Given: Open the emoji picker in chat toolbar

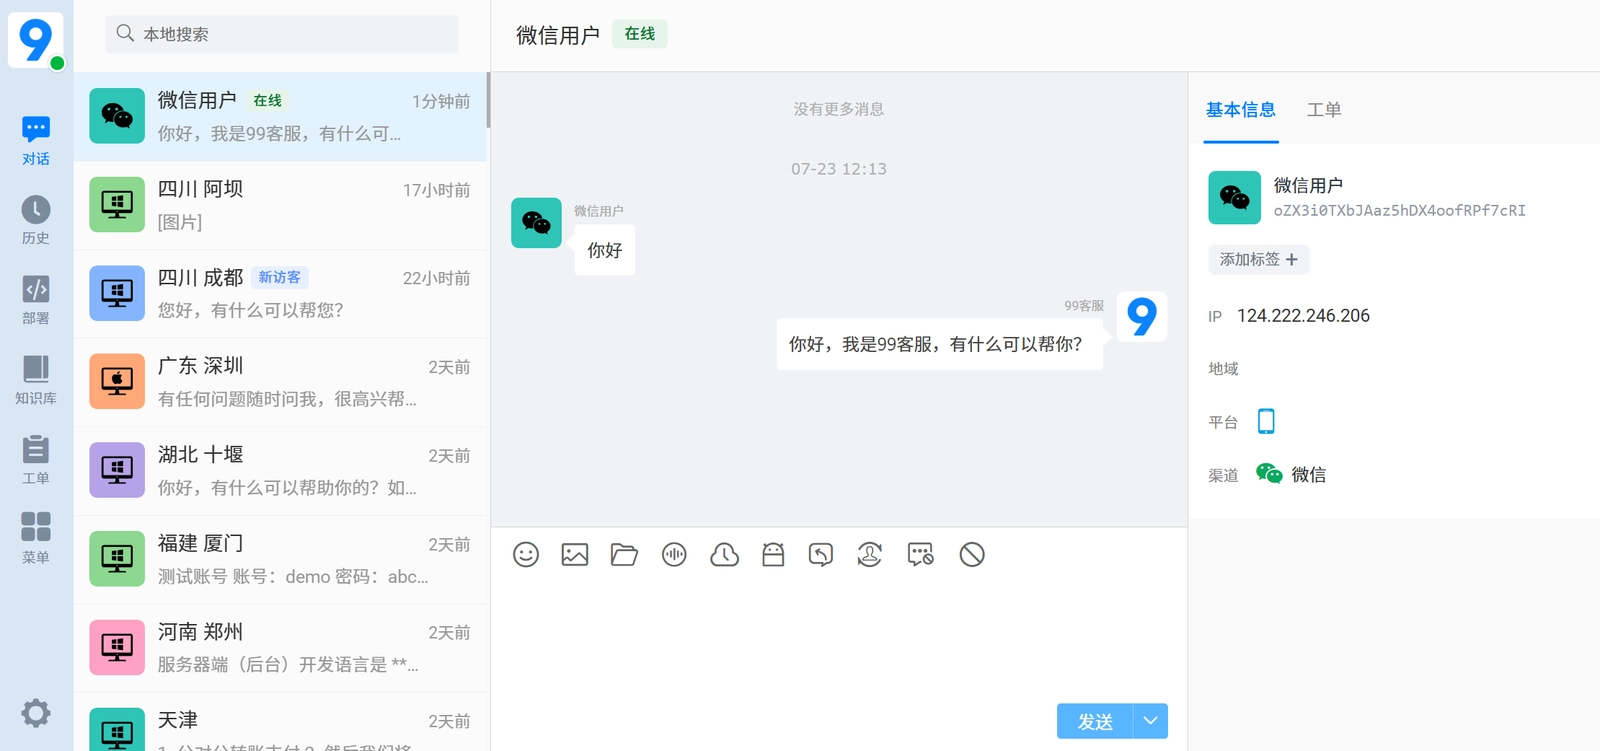Looking at the screenshot, I should click(526, 554).
